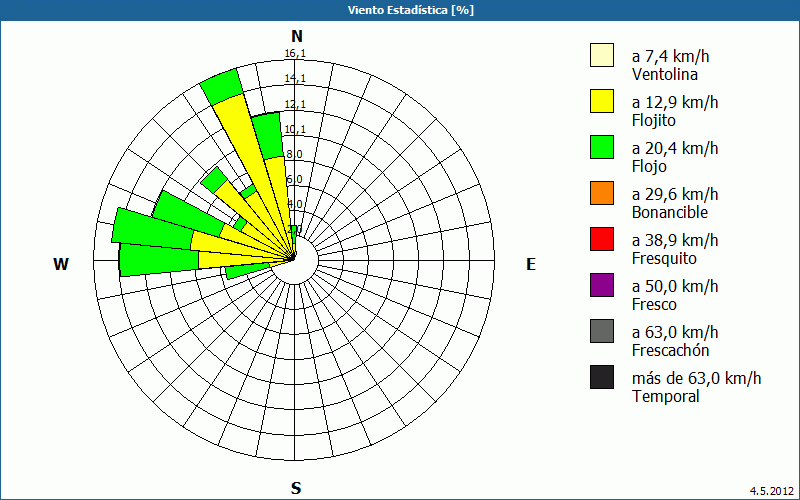Click the 'a 20,4 km/h' legend text
The image size is (800, 500).
[x=675, y=148]
